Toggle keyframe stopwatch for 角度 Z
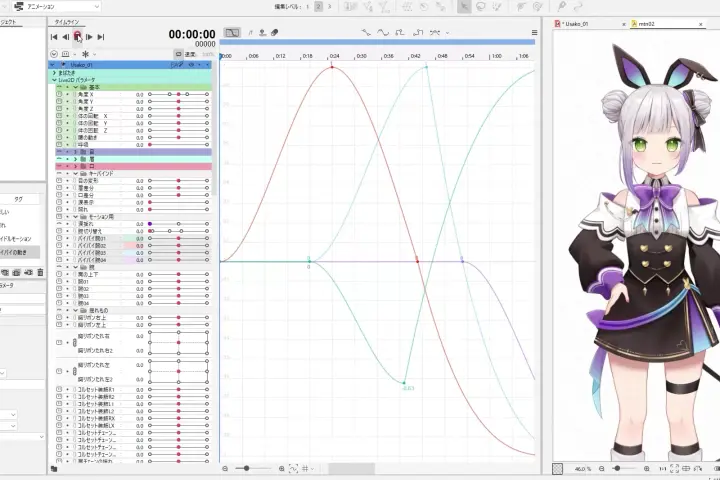Image resolution: width=720 pixels, height=480 pixels. pyautogui.click(x=59, y=109)
